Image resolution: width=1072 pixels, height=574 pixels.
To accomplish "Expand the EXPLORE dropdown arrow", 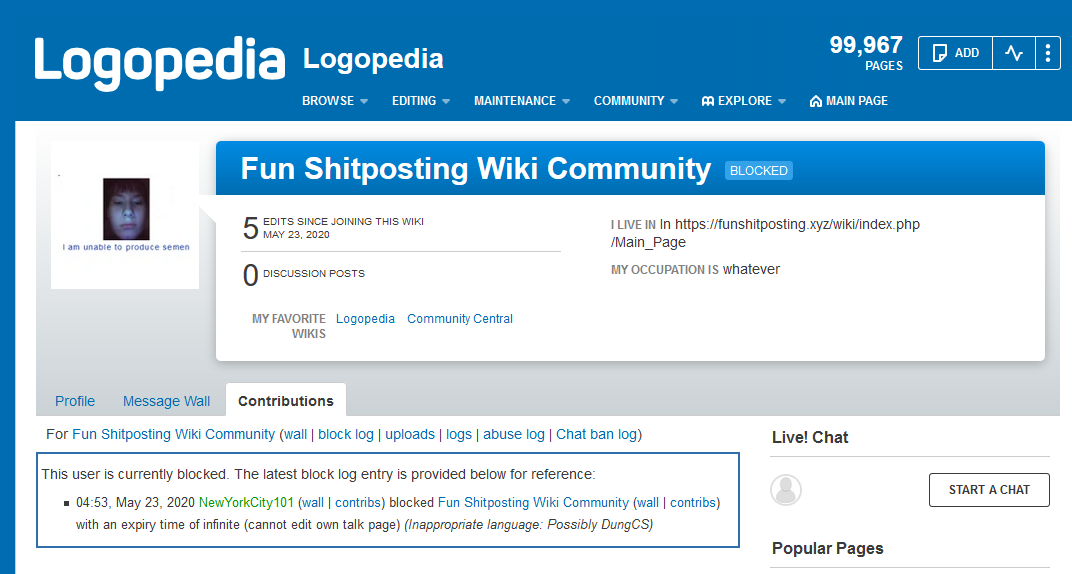I will (x=781, y=101).
